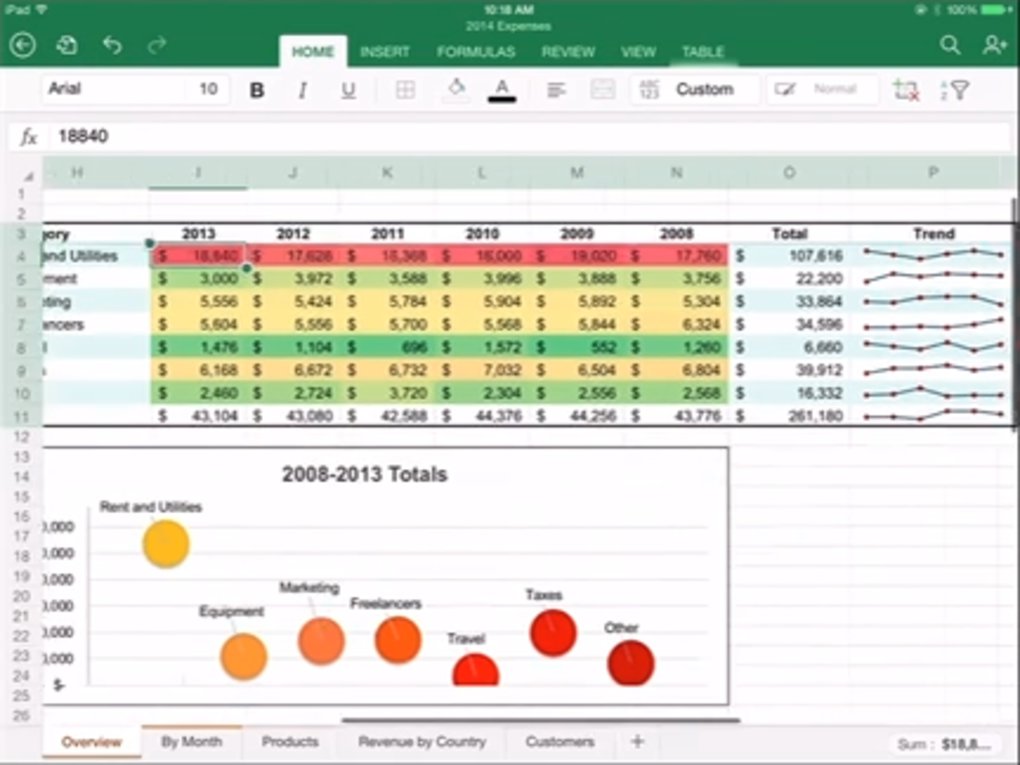1020x765 pixels.
Task: Open the Normal cell styles dropdown
Action: click(x=822, y=90)
